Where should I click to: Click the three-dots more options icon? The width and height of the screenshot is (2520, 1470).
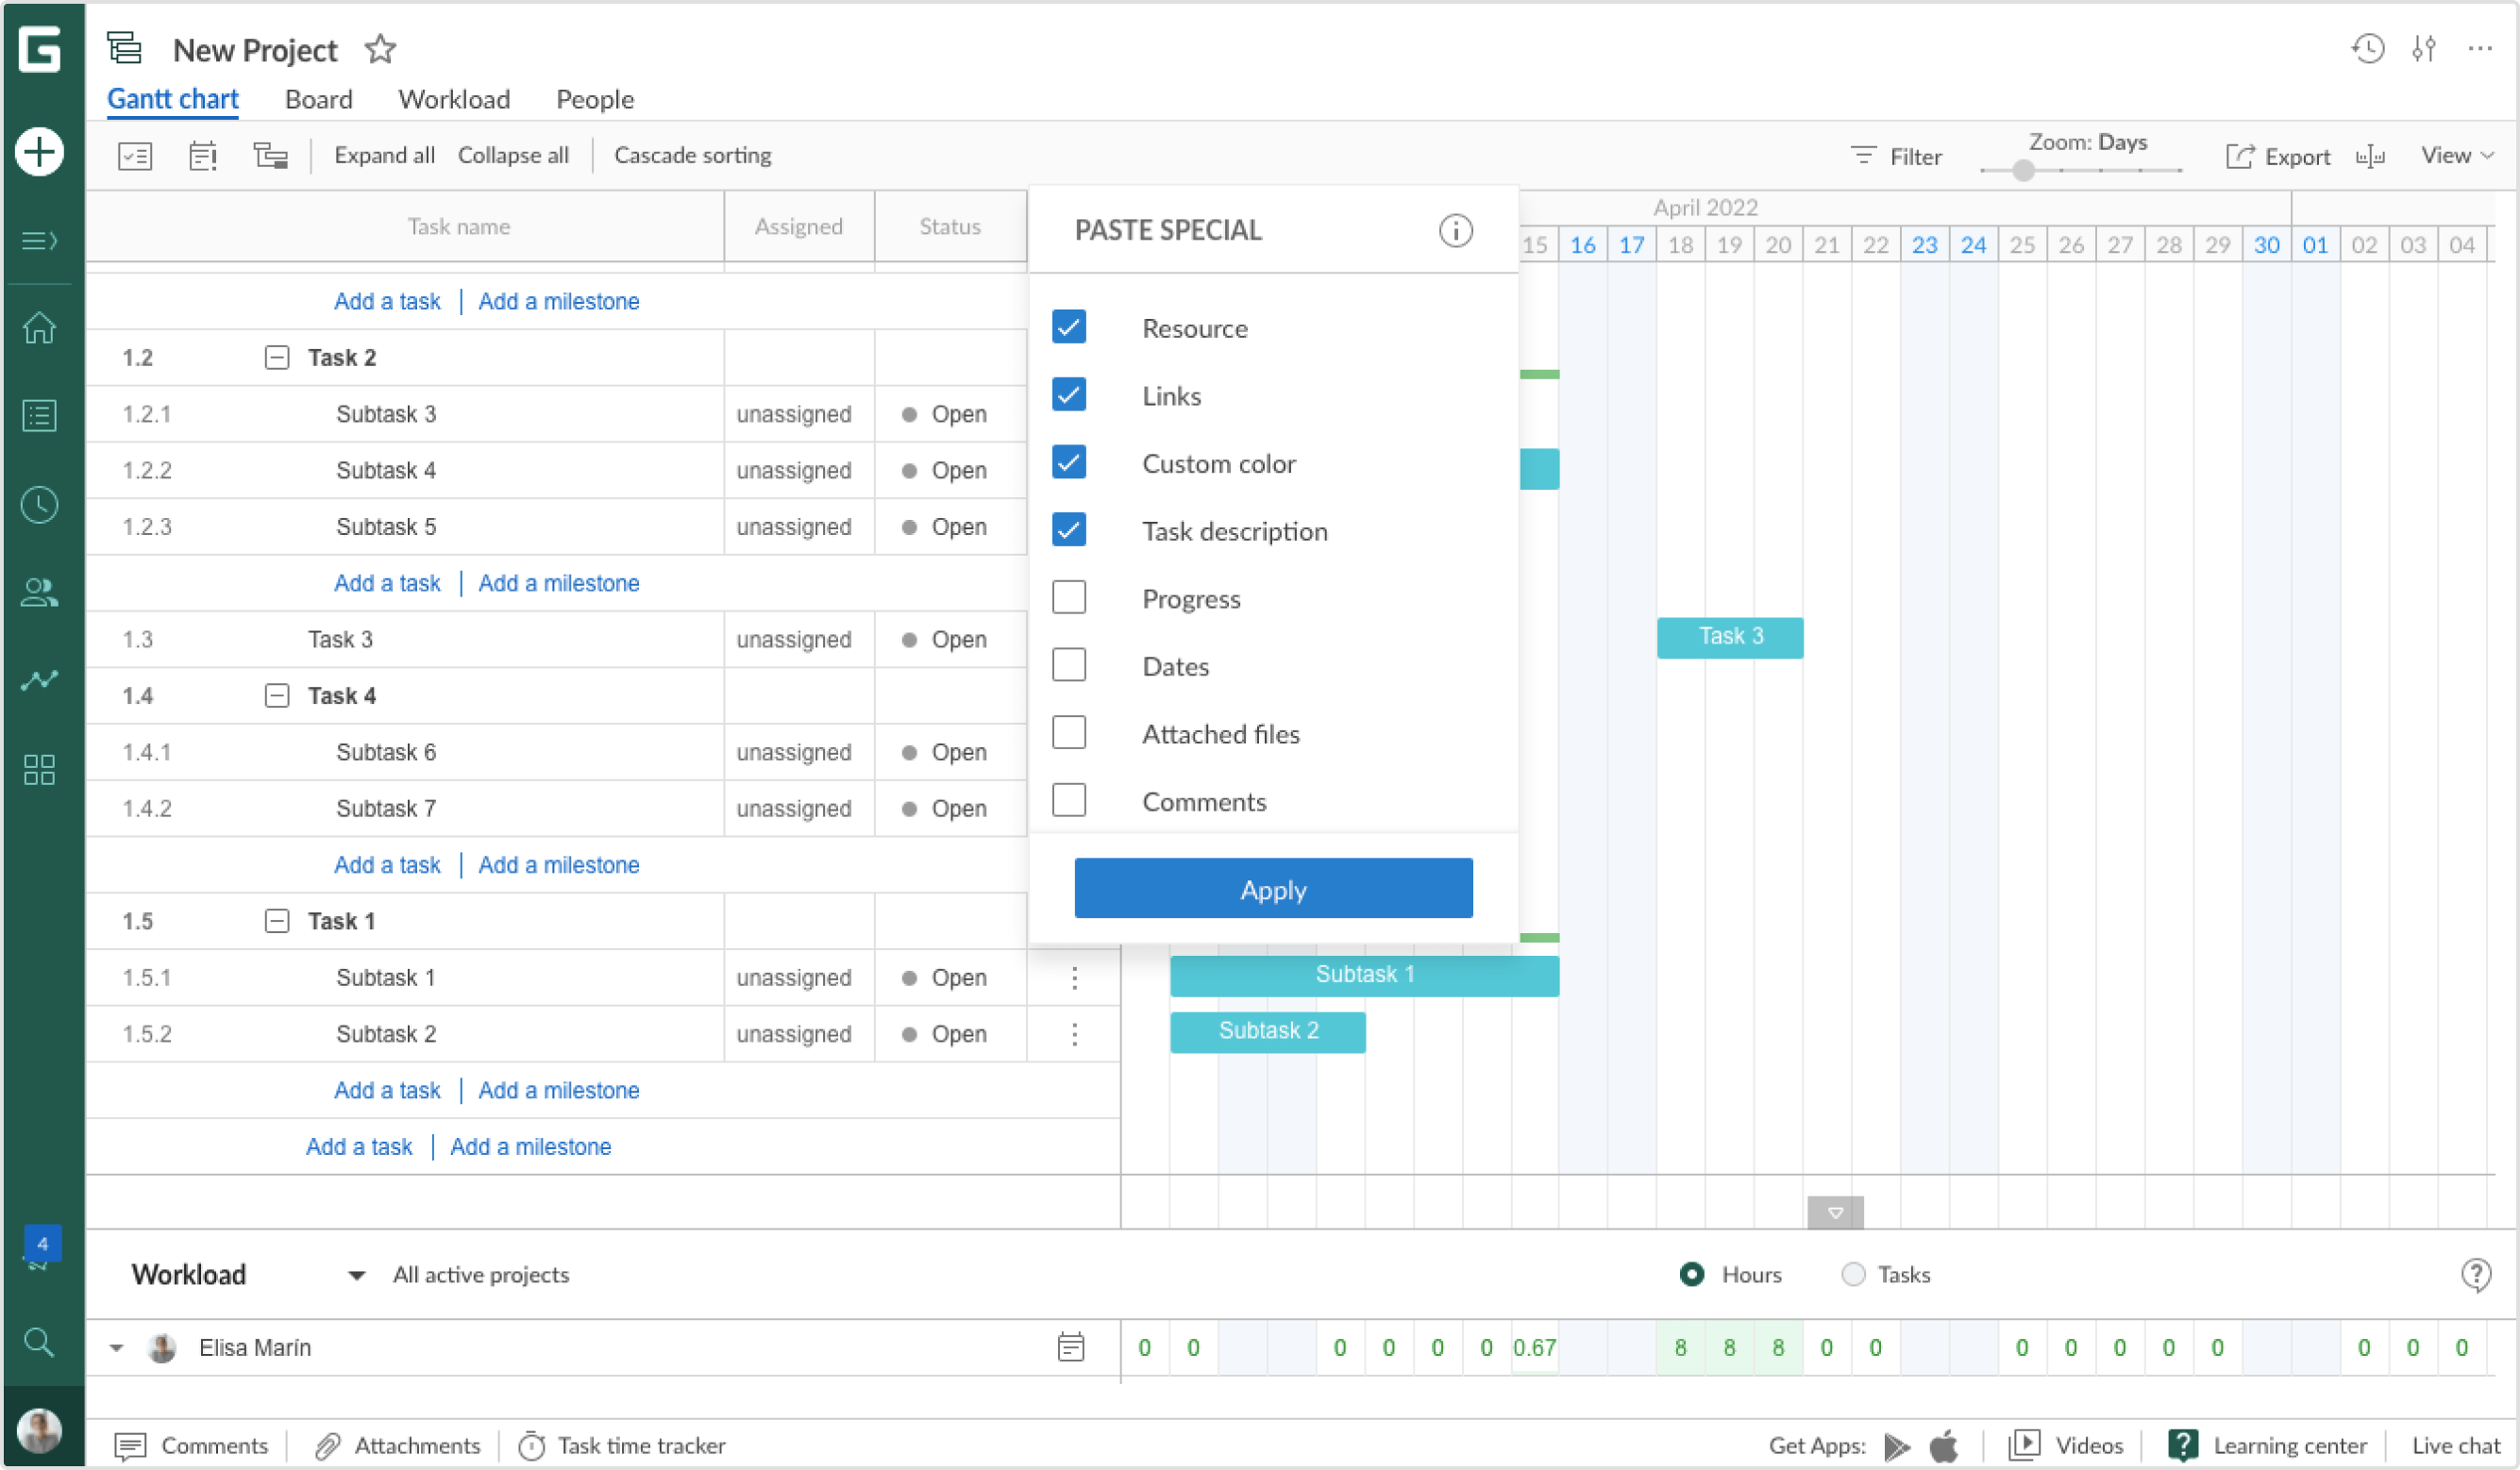[x=2481, y=48]
